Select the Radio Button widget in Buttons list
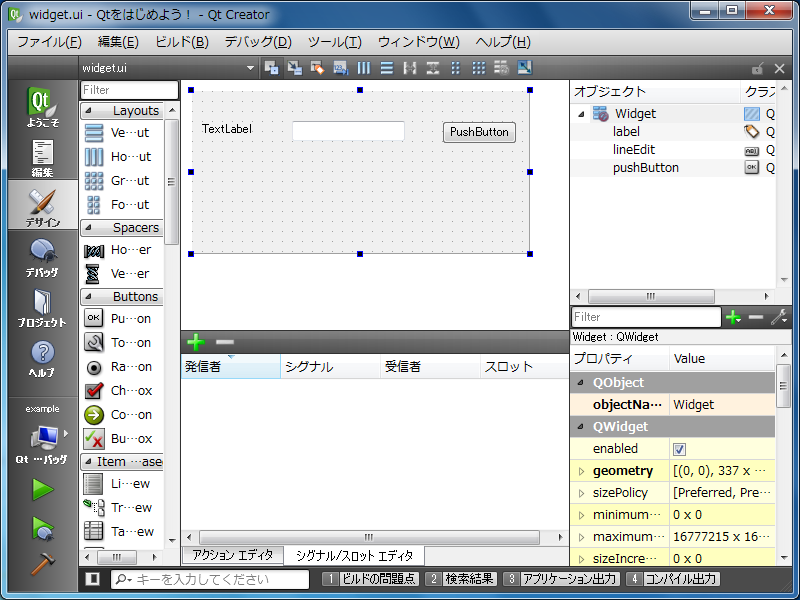 120,367
